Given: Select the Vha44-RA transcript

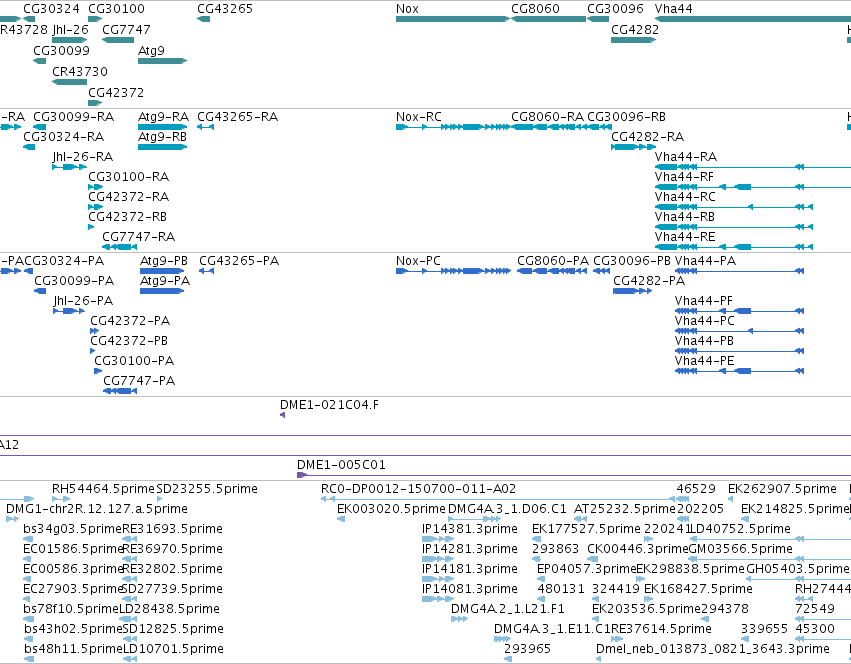Looking at the screenshot, I should 753,167.
